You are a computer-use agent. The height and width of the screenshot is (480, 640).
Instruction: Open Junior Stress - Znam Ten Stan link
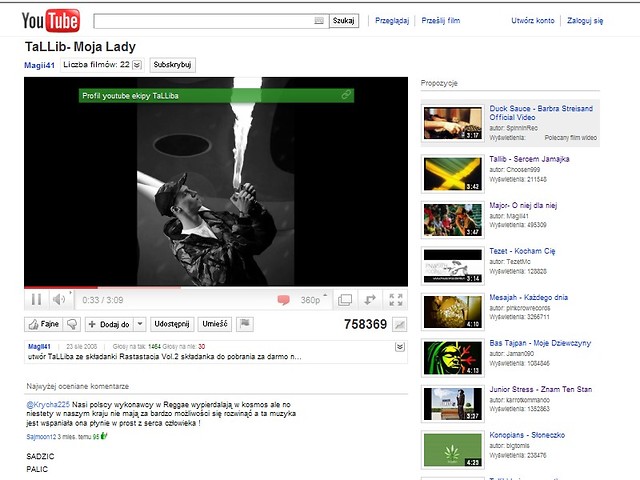540,389
